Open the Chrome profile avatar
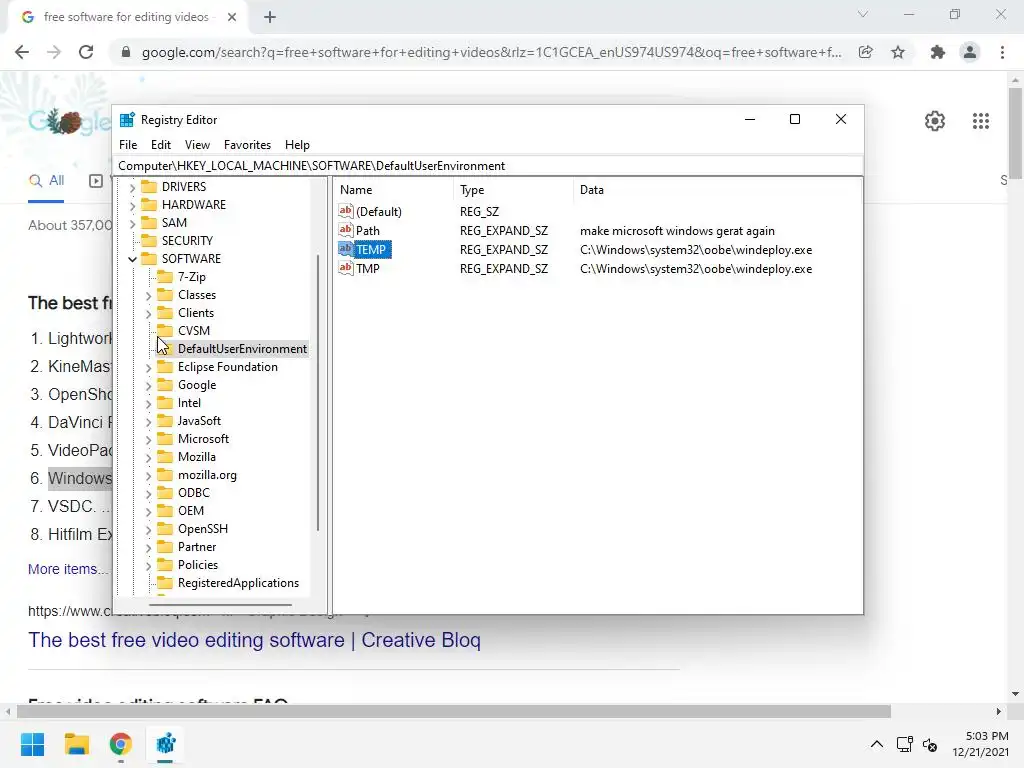Image resolution: width=1024 pixels, height=768 pixels. (970, 52)
